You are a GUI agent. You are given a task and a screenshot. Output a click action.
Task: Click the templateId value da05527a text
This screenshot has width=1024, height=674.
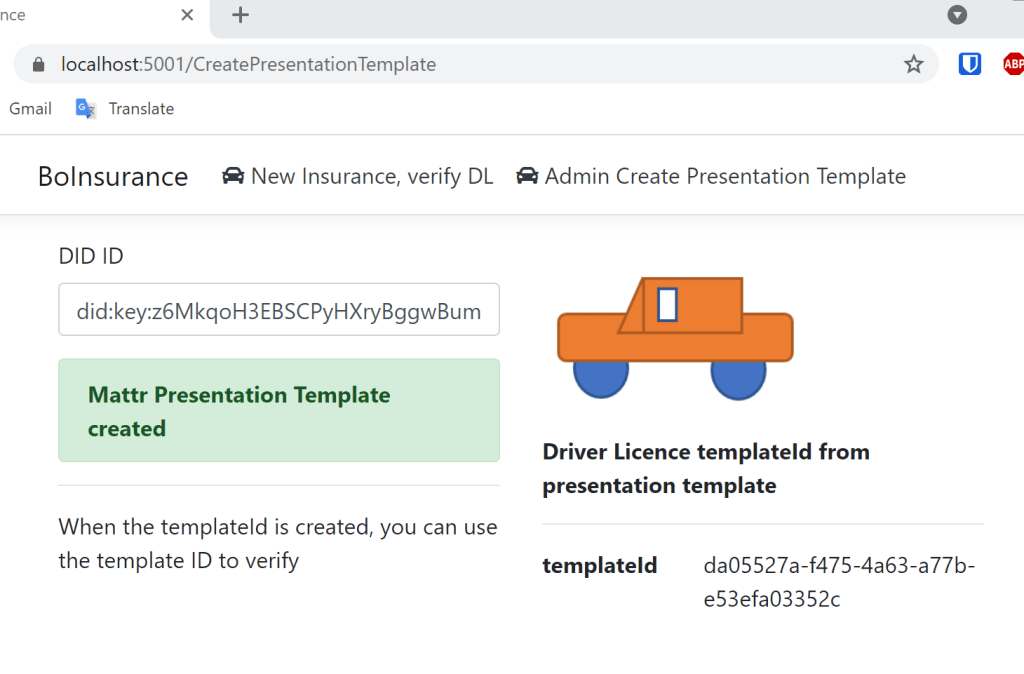click(x=838, y=582)
